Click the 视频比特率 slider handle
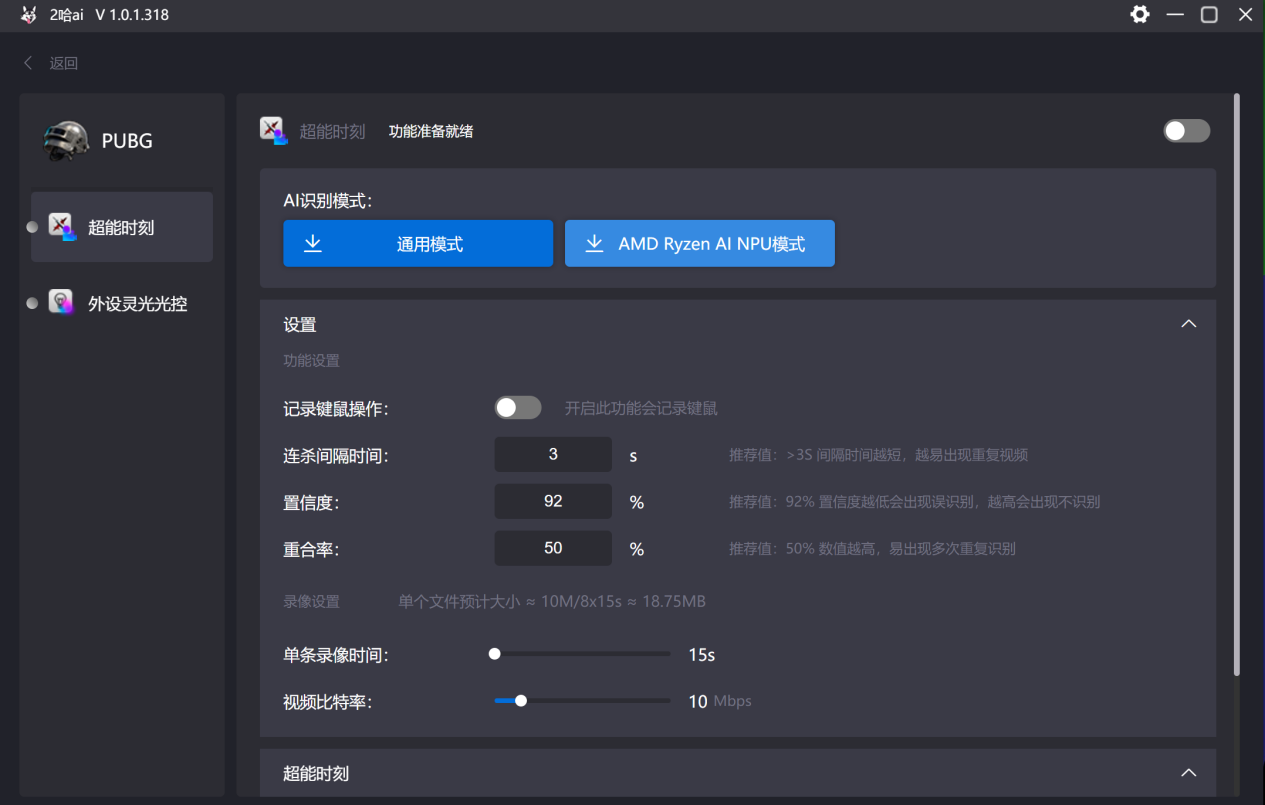 tap(521, 701)
